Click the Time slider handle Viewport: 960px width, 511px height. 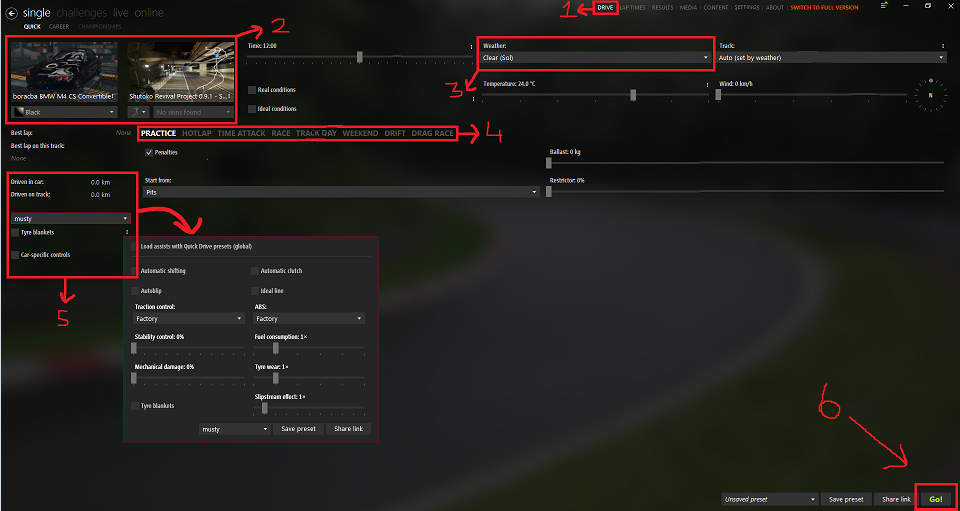click(x=360, y=58)
